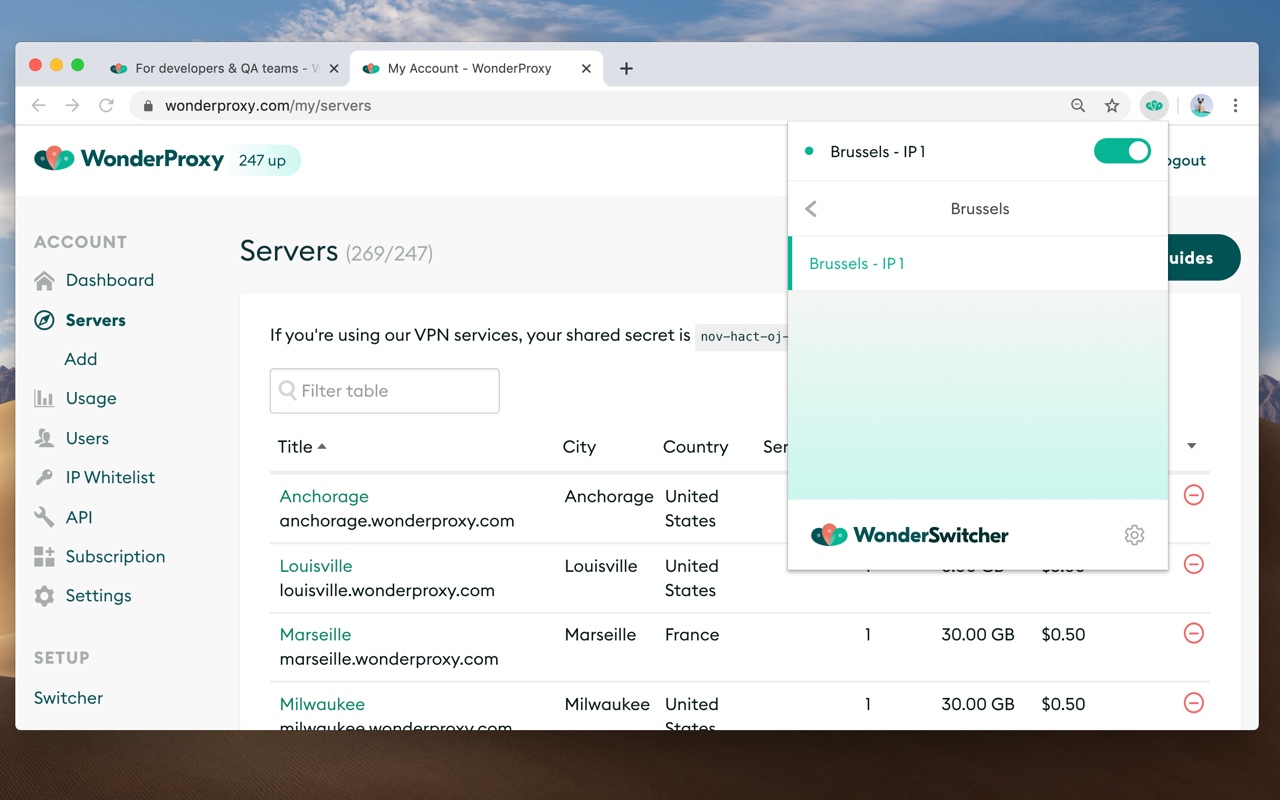
Task: Close the For developers & QA teams tab
Action: coord(334,68)
